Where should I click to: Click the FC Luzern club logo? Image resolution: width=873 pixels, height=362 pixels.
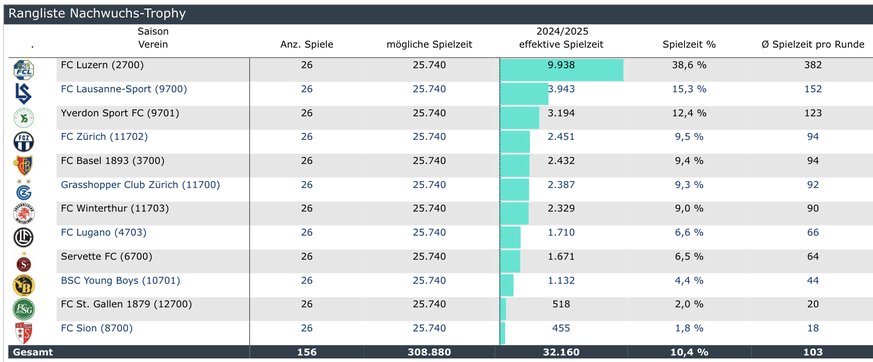pos(23,70)
